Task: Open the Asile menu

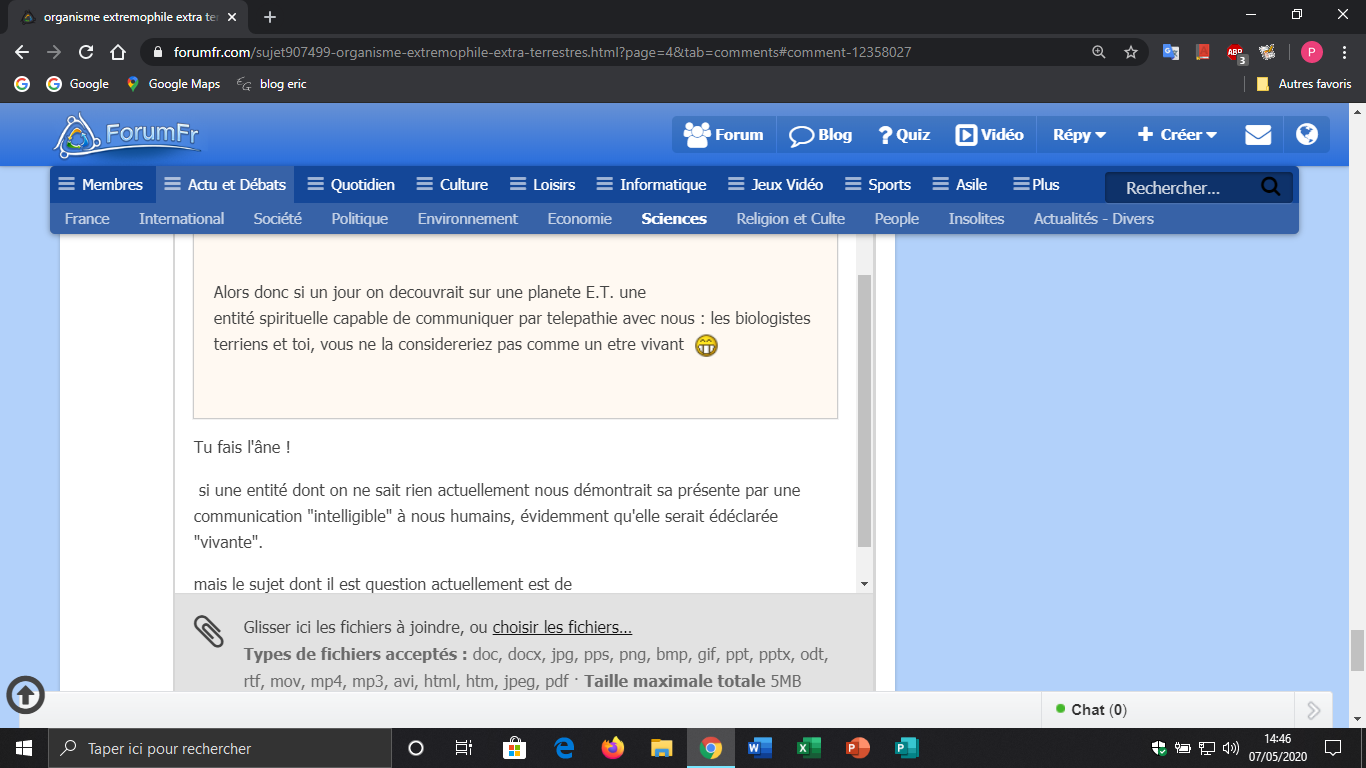Action: [960, 184]
